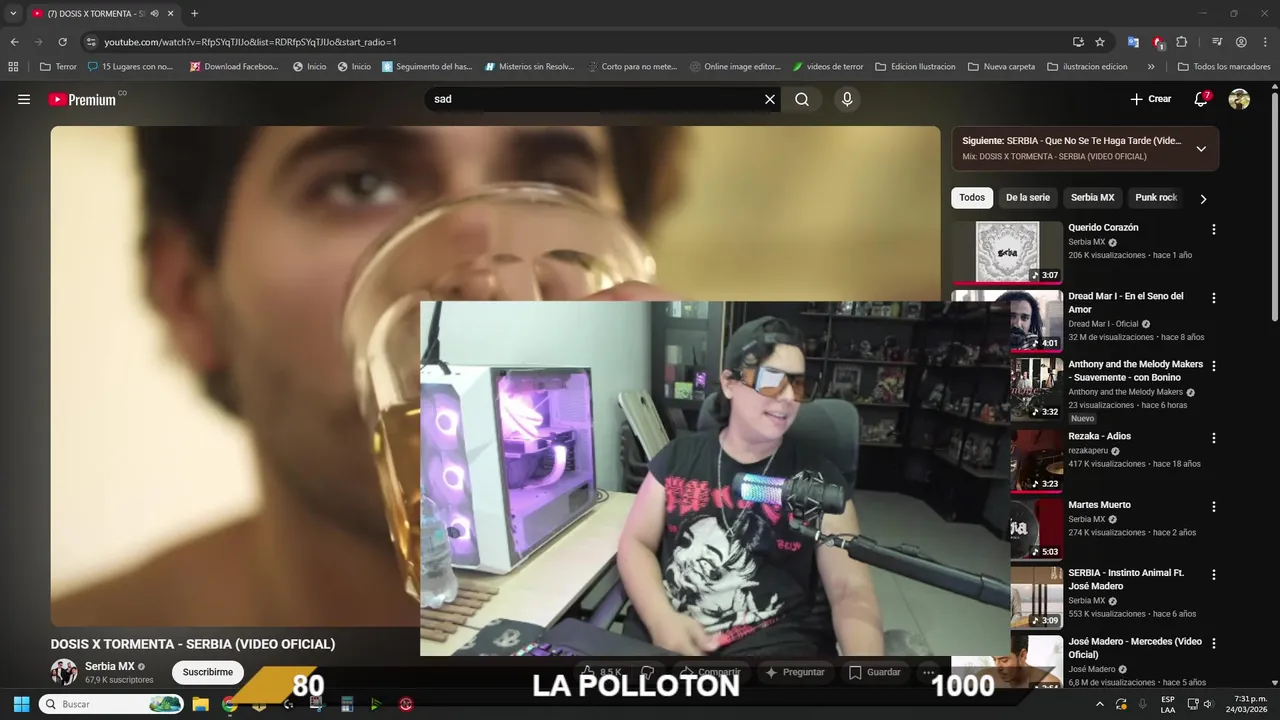Show hidden system tray icons
Image resolution: width=1280 pixels, height=720 pixels.
(x=1100, y=704)
